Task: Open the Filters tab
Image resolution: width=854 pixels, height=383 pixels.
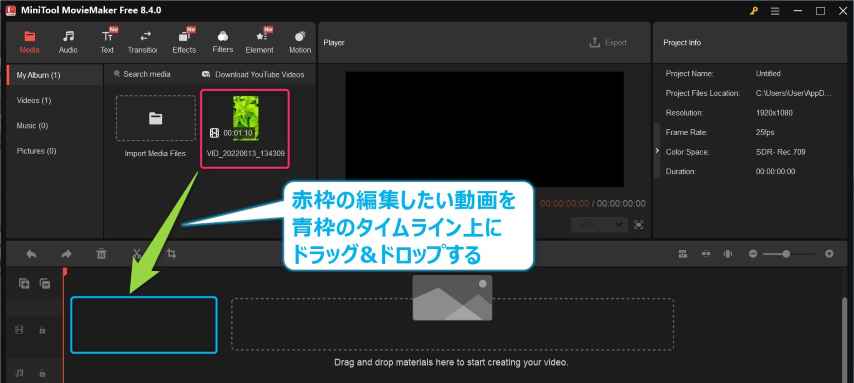Action: [x=223, y=42]
